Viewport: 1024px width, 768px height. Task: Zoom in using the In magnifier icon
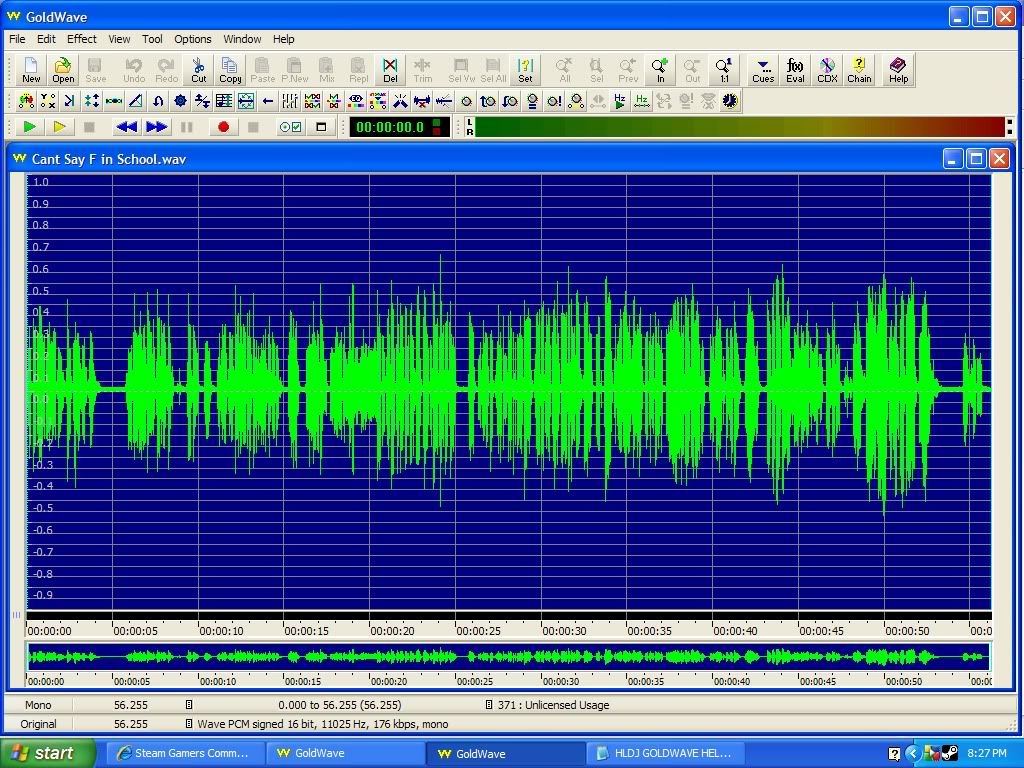(660, 70)
